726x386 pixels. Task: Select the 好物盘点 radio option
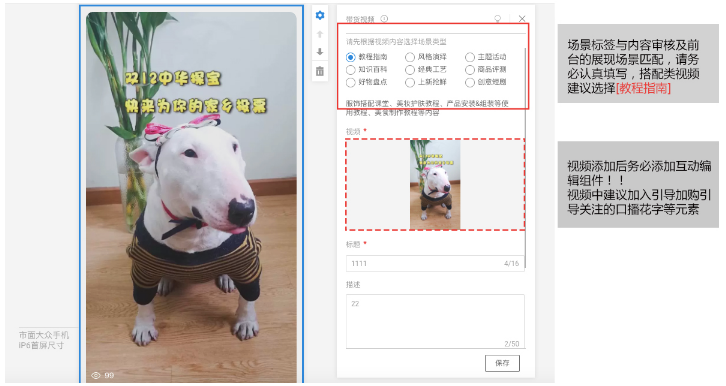tap(350, 82)
